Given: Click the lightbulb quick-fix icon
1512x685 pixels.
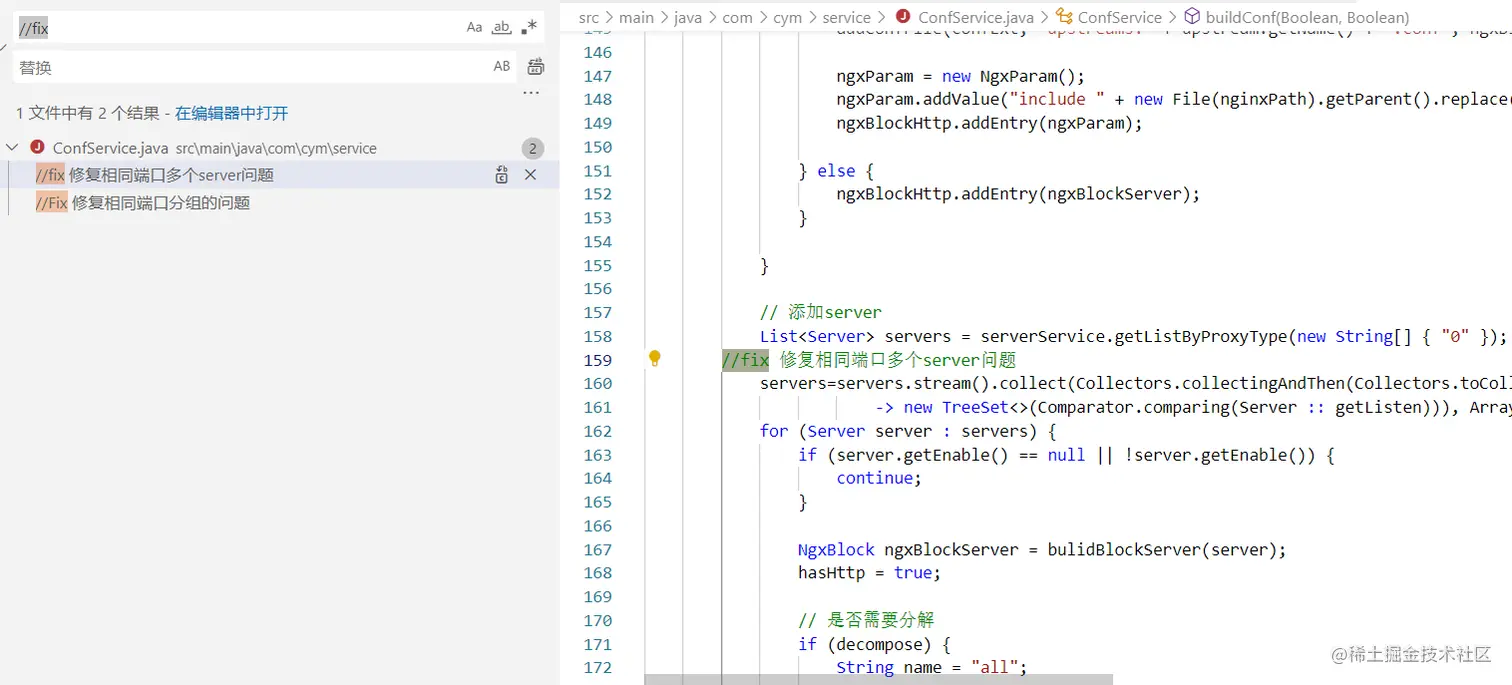Looking at the screenshot, I should pyautogui.click(x=654, y=358).
